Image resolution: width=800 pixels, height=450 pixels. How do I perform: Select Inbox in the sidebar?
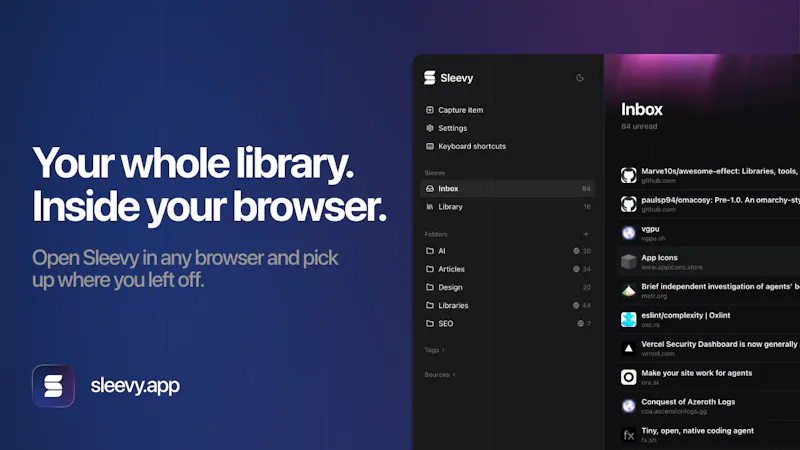507,189
